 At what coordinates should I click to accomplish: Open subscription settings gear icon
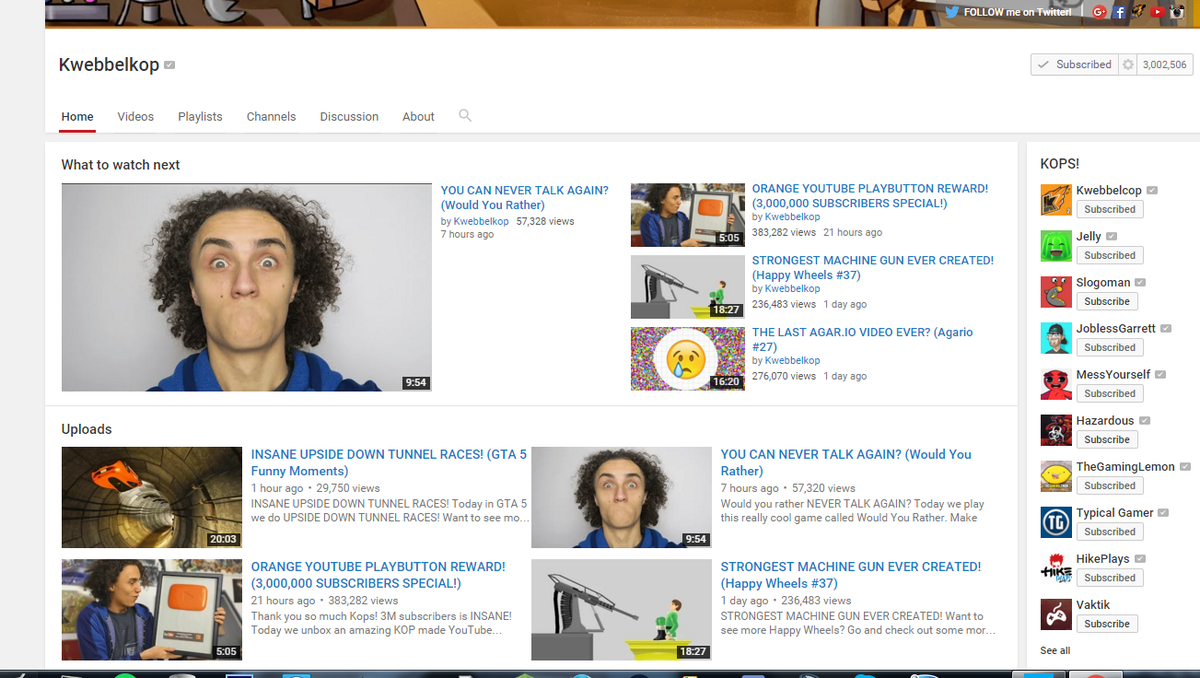(x=1129, y=64)
